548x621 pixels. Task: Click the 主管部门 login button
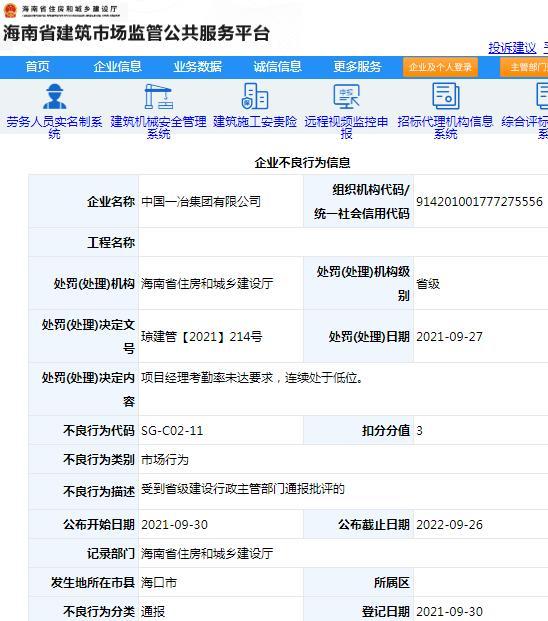tap(525, 67)
